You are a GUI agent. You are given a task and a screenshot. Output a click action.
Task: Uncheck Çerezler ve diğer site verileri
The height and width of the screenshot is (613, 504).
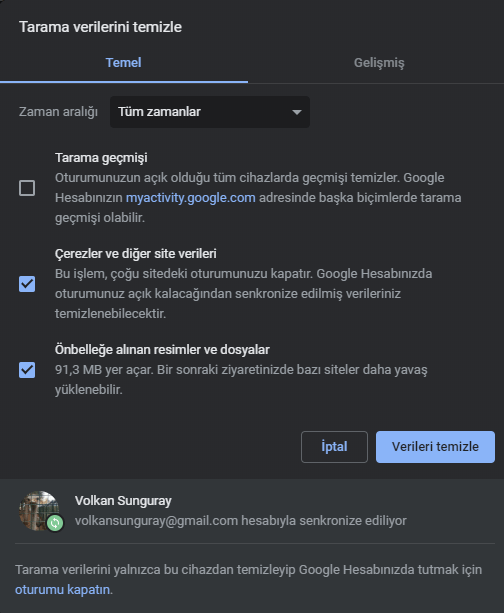(27, 284)
